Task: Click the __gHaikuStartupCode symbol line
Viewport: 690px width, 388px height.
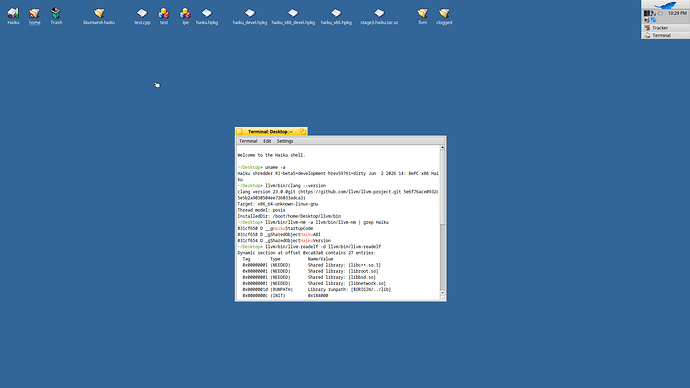Action: [x=275, y=229]
